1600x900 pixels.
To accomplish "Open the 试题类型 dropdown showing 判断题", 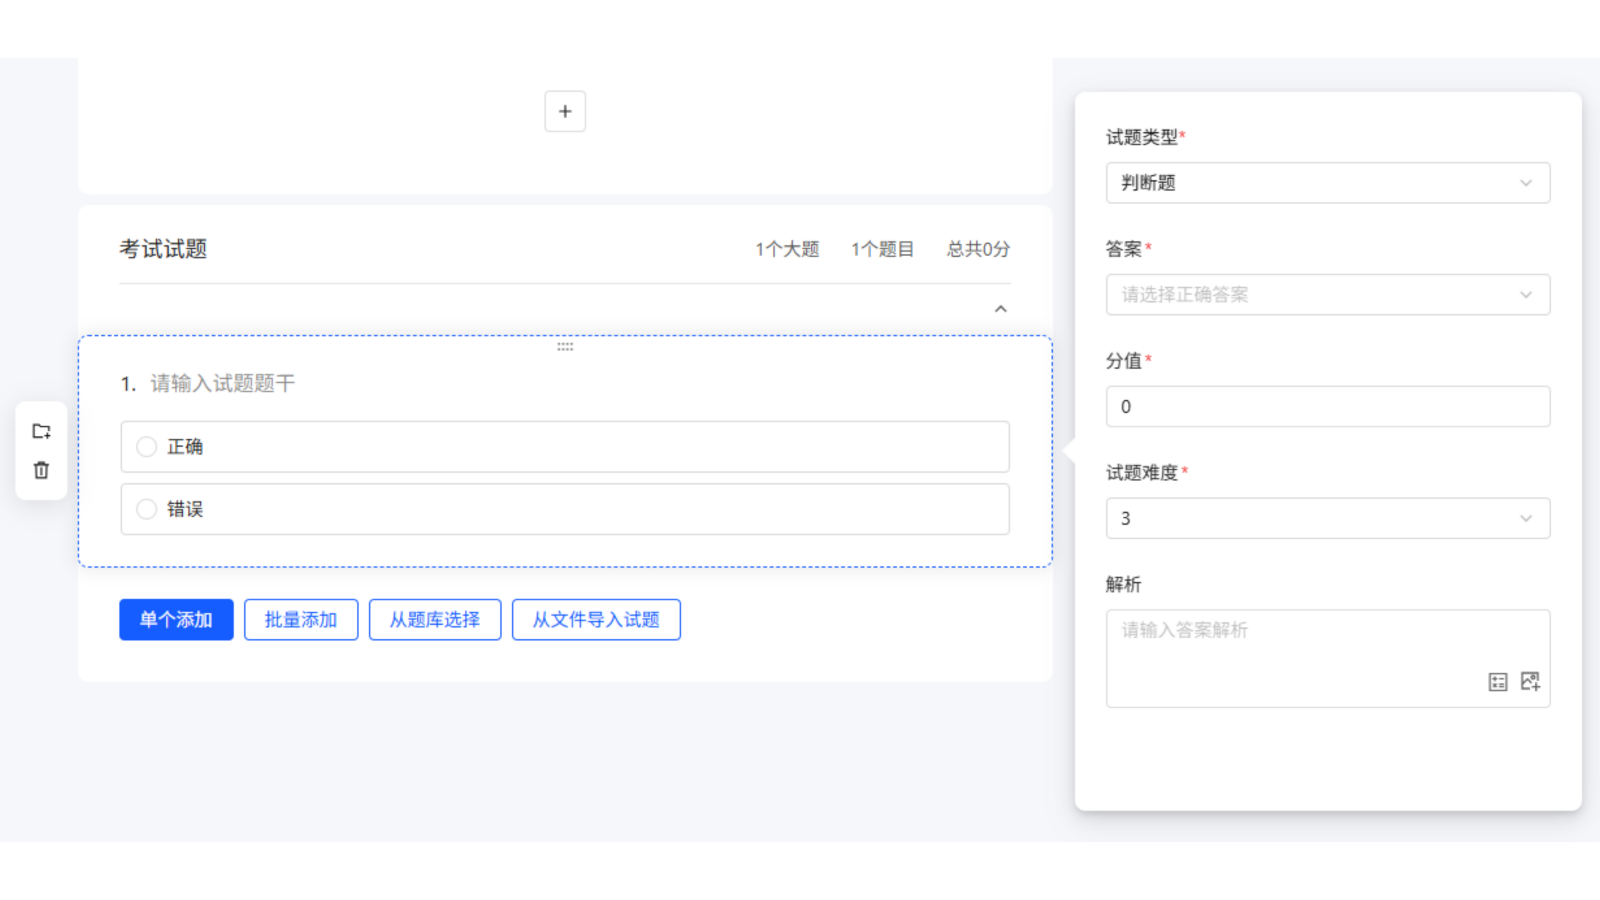I will click(x=1327, y=183).
